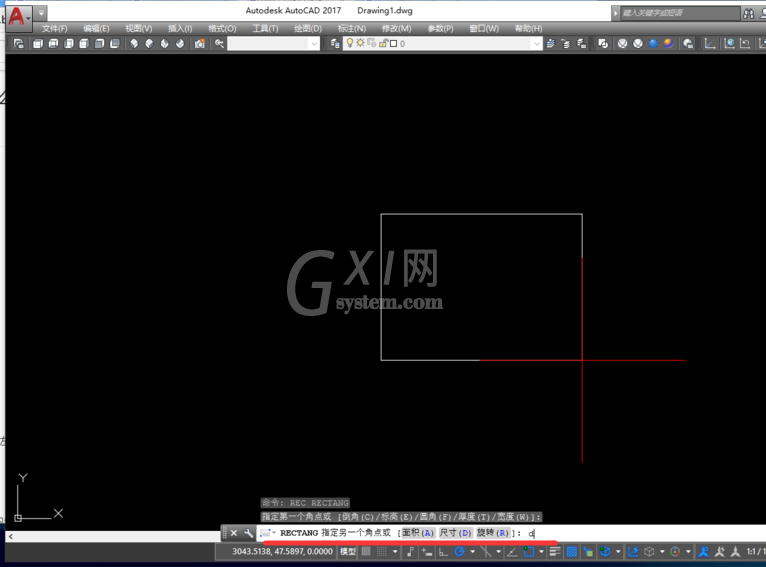Open the 视图(V) menu
Viewport: 766px width, 567px height.
(139, 29)
